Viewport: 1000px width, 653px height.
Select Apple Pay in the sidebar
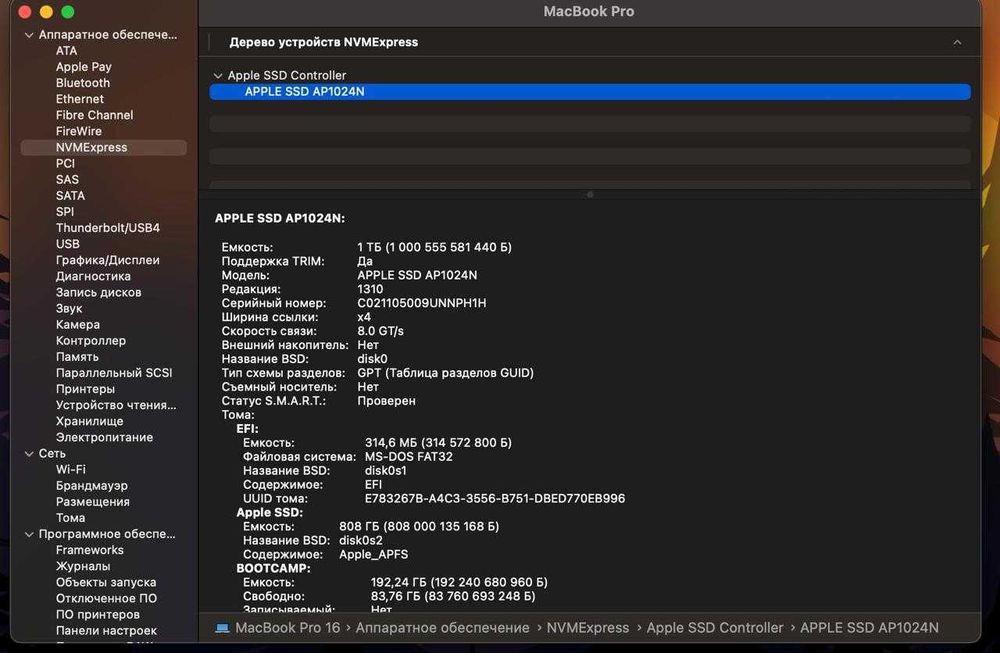84,67
